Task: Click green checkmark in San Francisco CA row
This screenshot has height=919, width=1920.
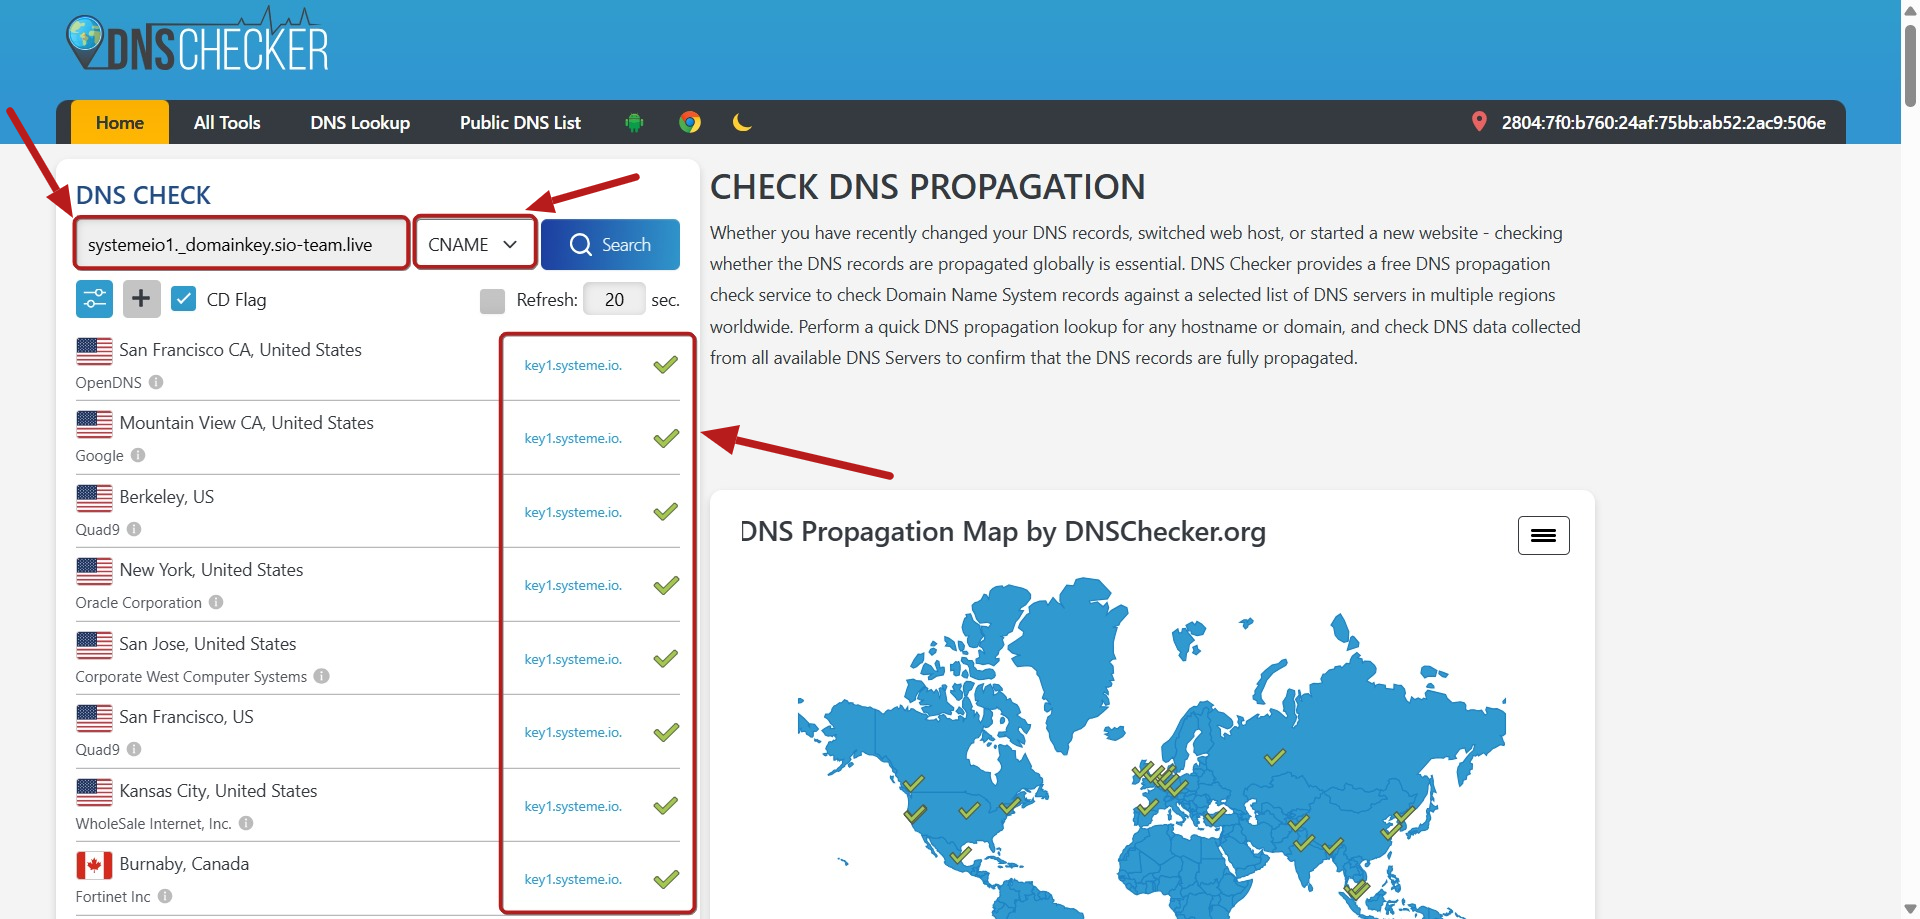Action: [666, 365]
